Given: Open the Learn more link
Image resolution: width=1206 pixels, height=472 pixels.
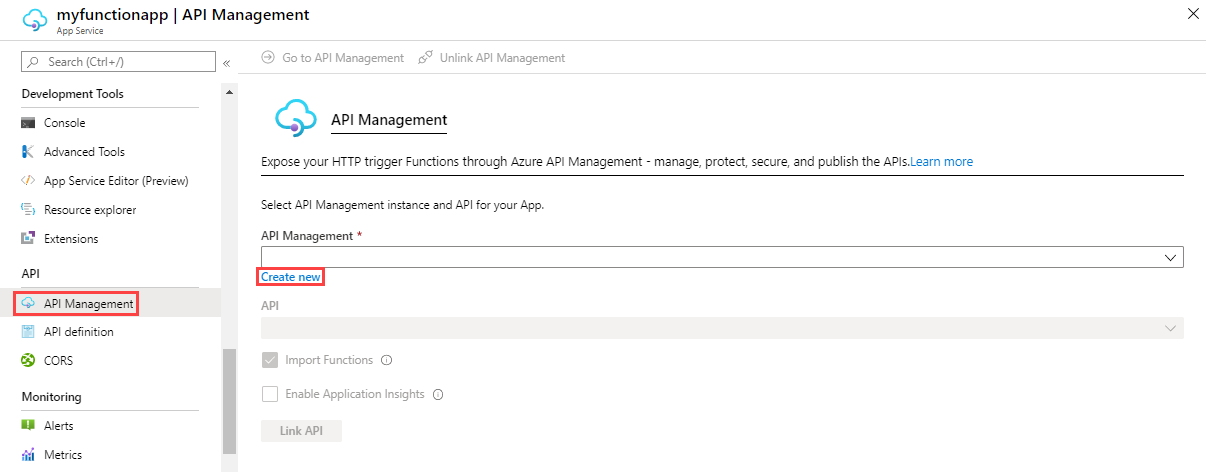Looking at the screenshot, I should (941, 161).
